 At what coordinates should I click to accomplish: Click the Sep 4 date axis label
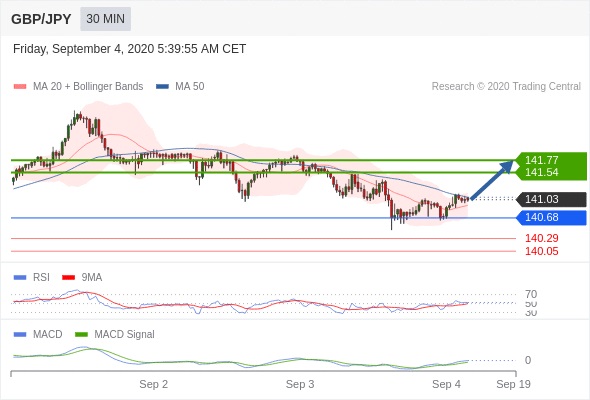(x=446, y=384)
